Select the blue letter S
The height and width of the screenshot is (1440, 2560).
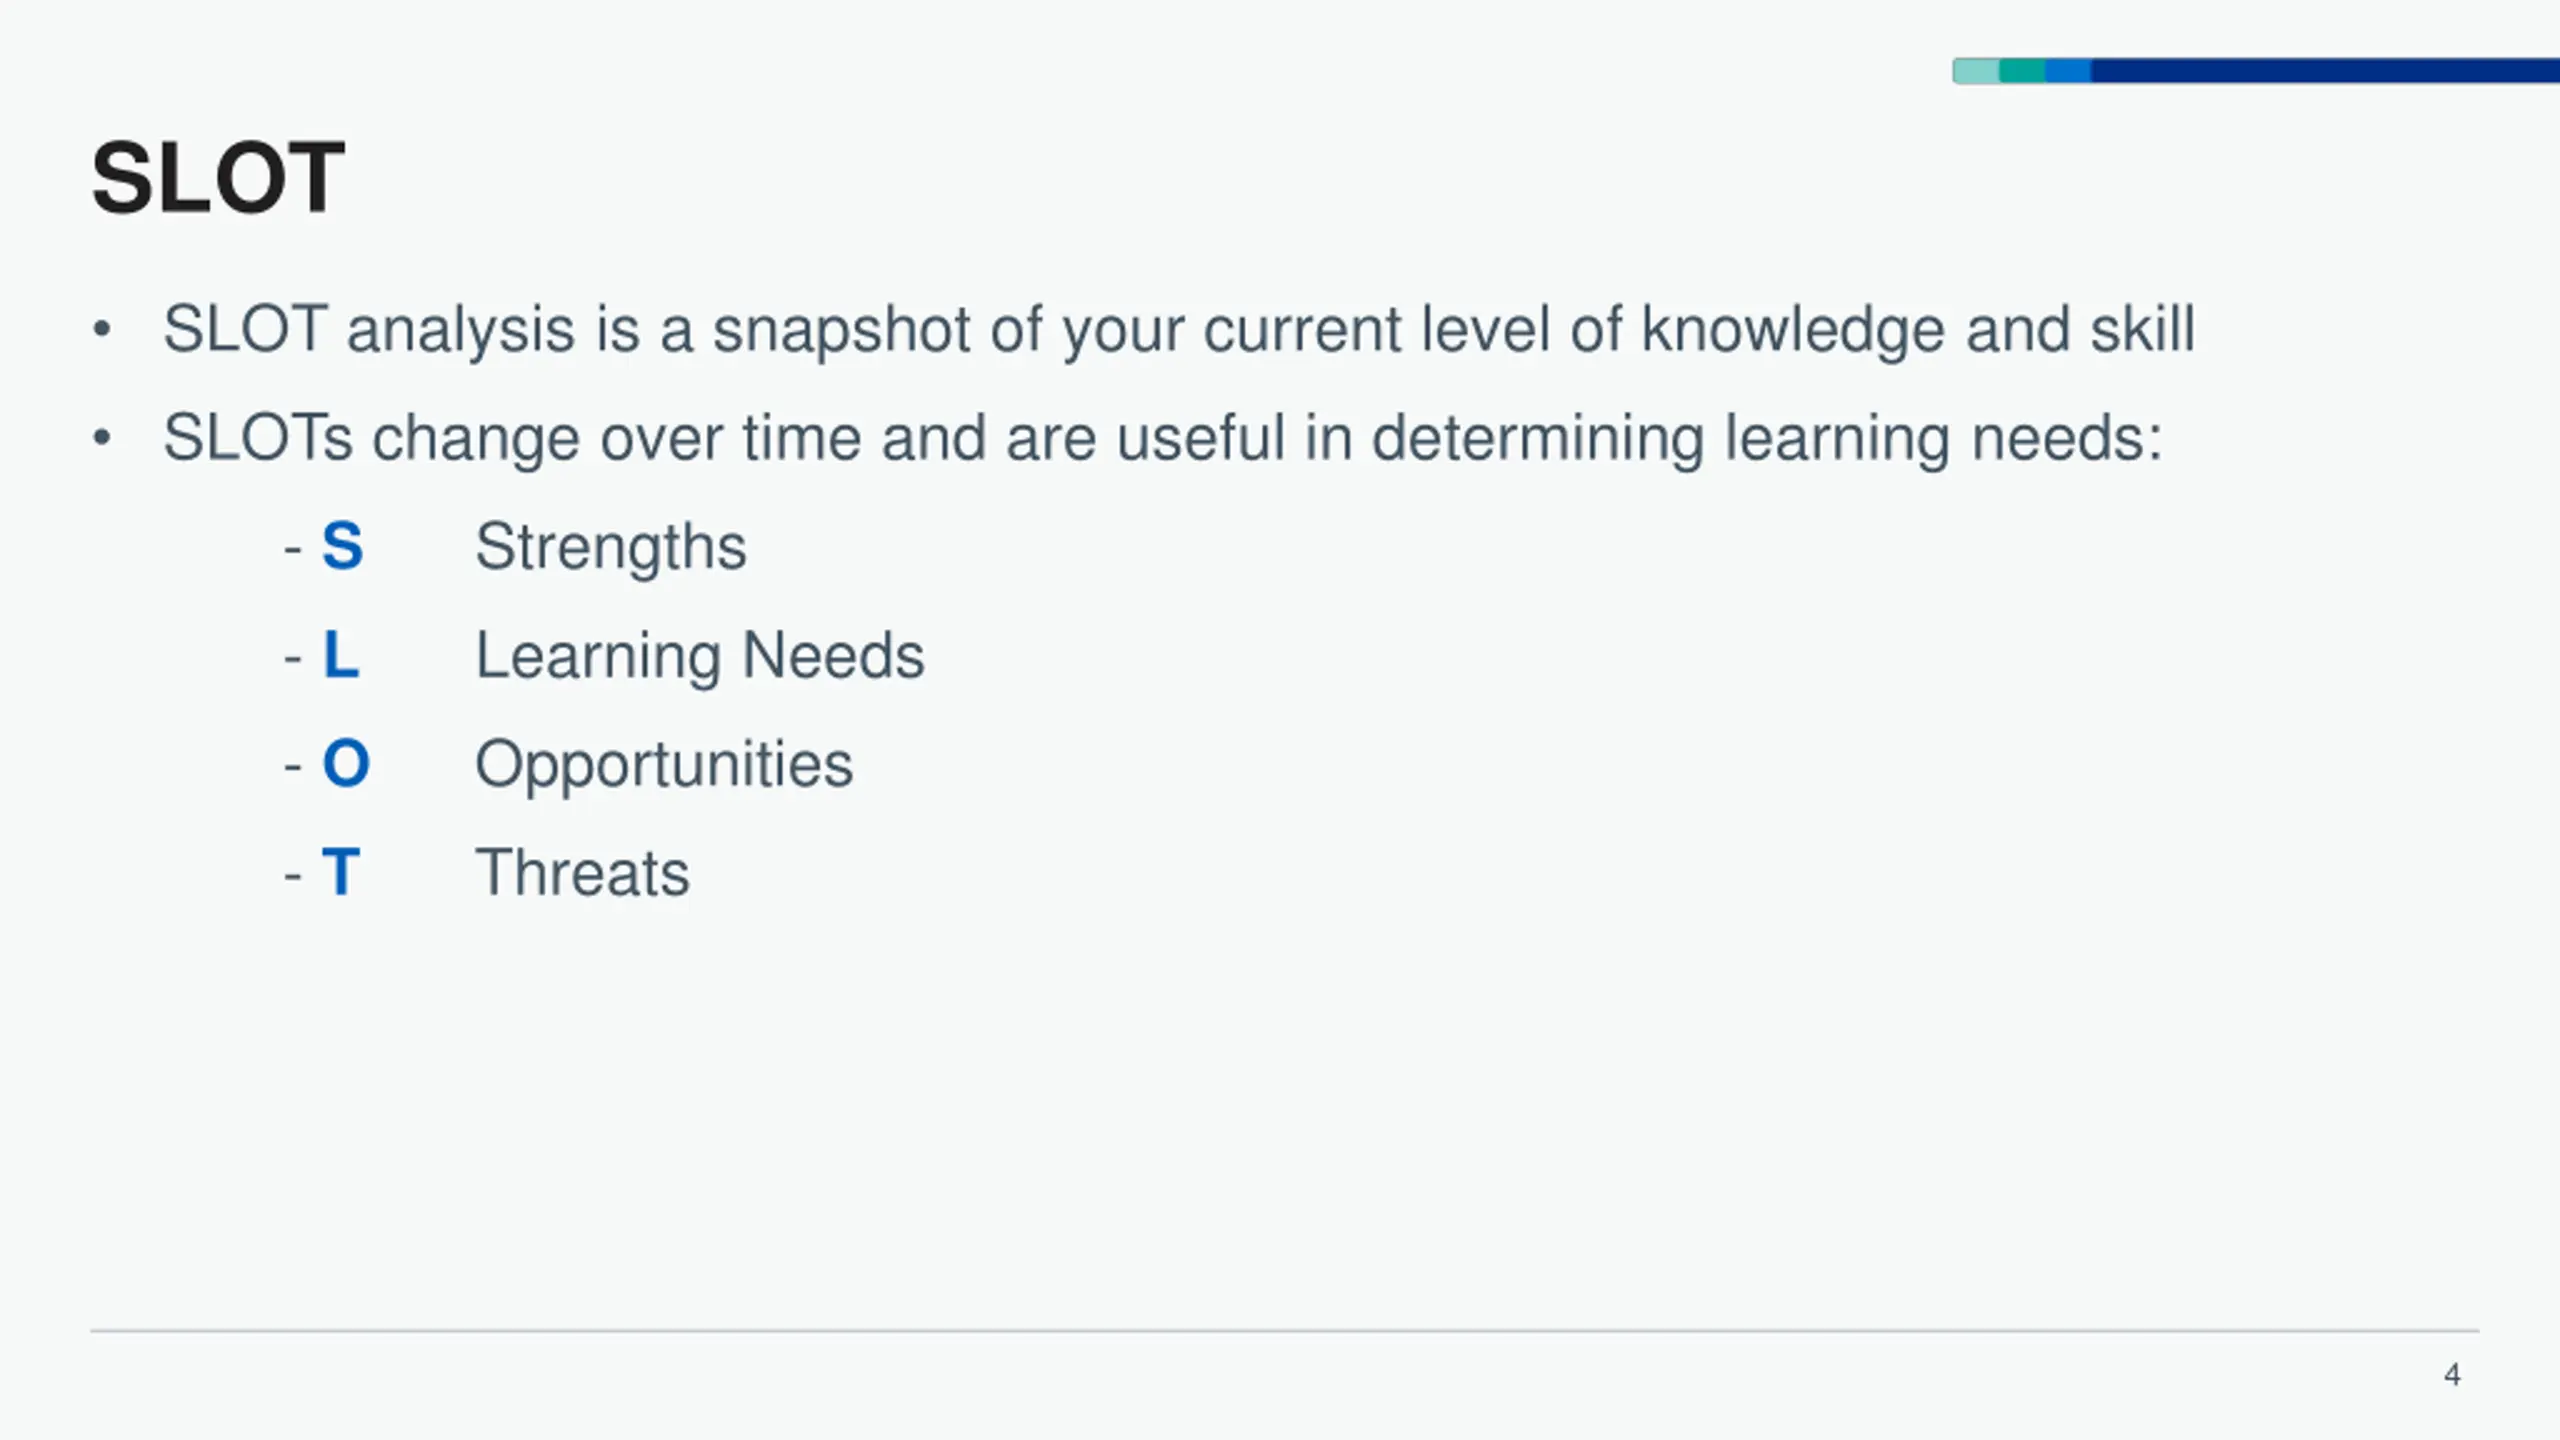(342, 546)
